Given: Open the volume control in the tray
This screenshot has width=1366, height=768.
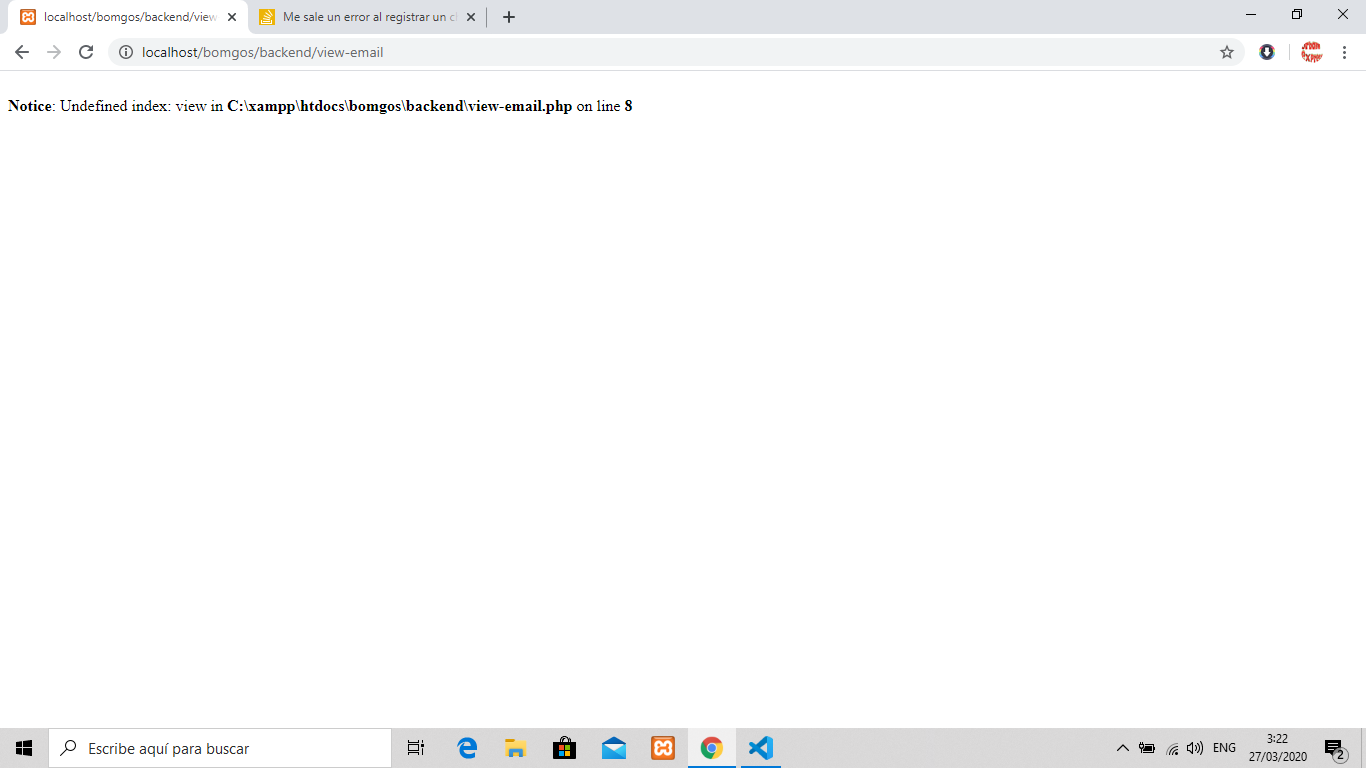Looking at the screenshot, I should click(1195, 748).
